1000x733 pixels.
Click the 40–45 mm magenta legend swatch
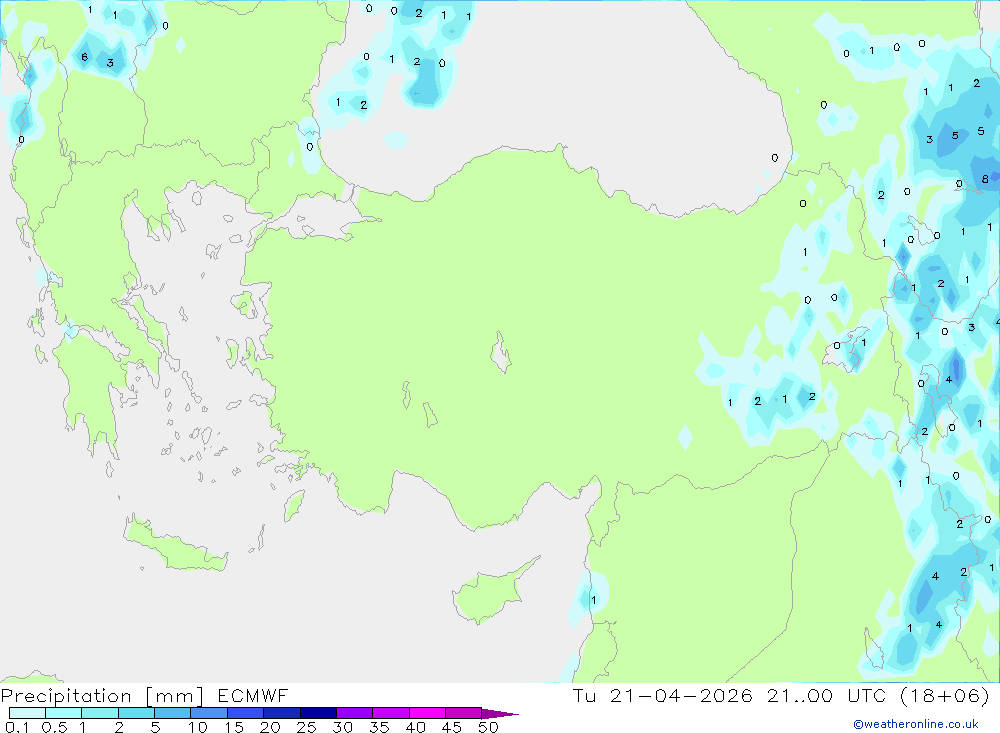coord(427,713)
